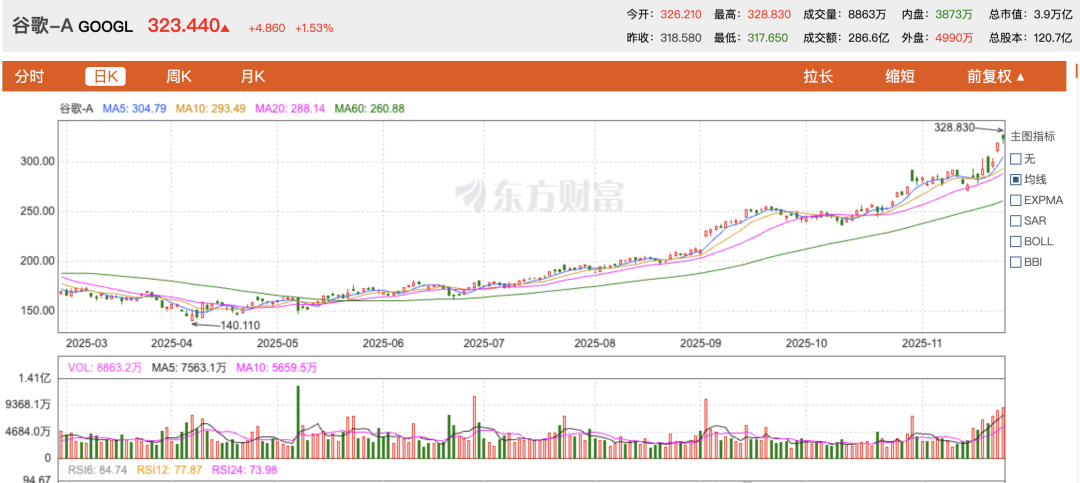Click the volume MA10: 5659.5万 label
This screenshot has width=1080, height=483.
pos(276,368)
